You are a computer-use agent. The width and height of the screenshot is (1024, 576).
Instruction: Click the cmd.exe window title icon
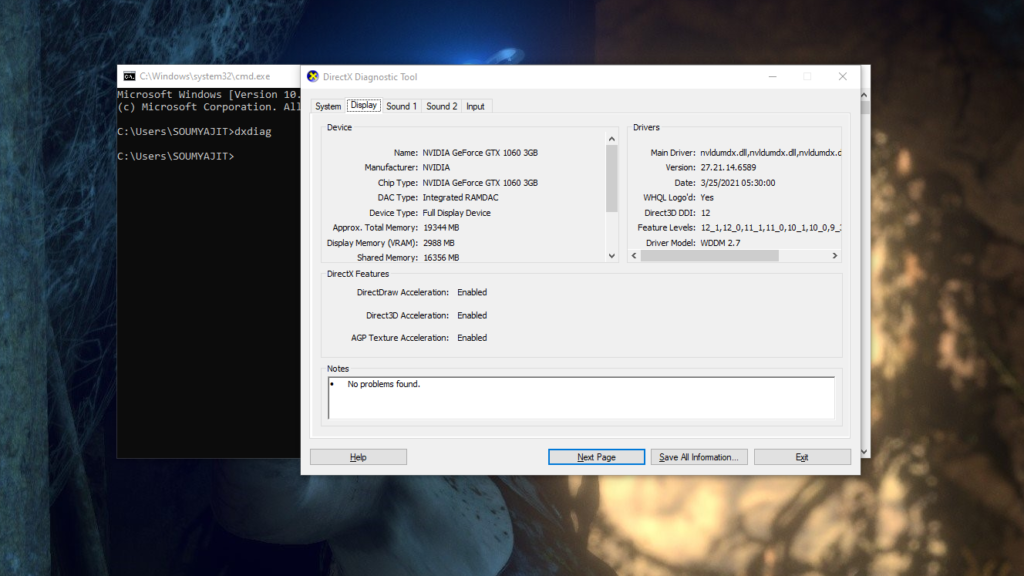coord(129,76)
